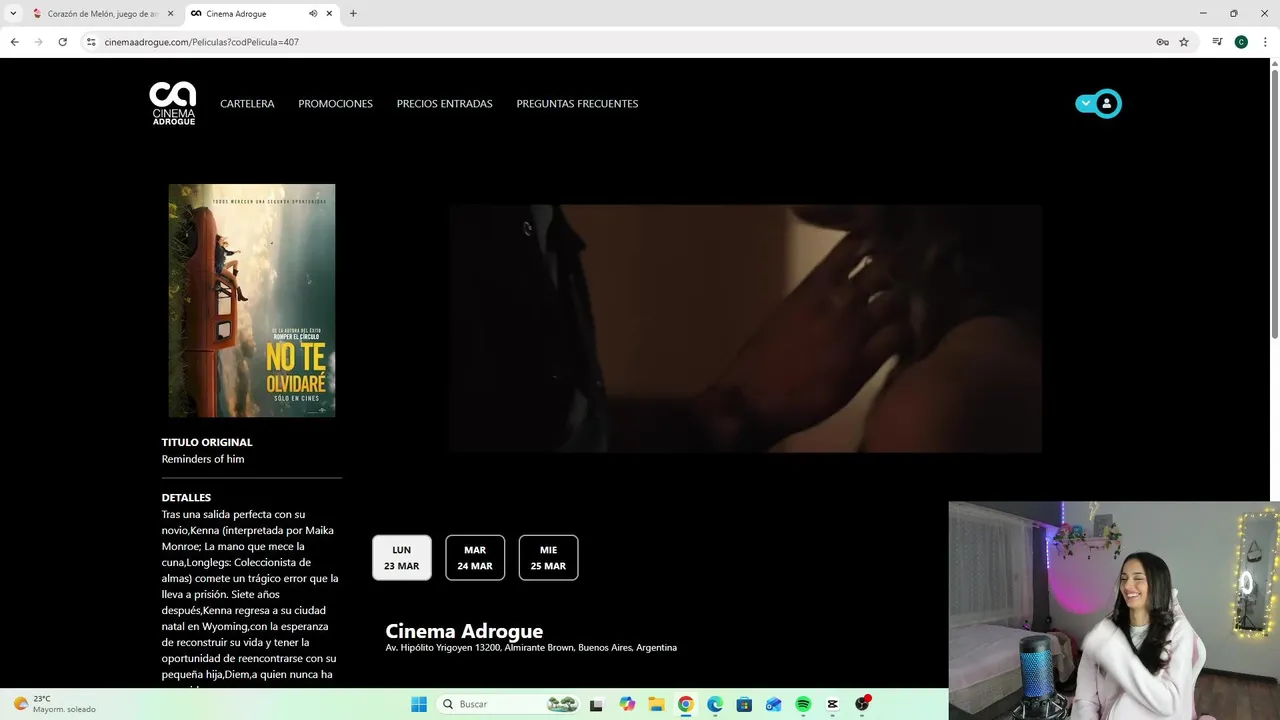Open Microsoft Store from the taskbar
The image size is (1280, 720).
[744, 704]
